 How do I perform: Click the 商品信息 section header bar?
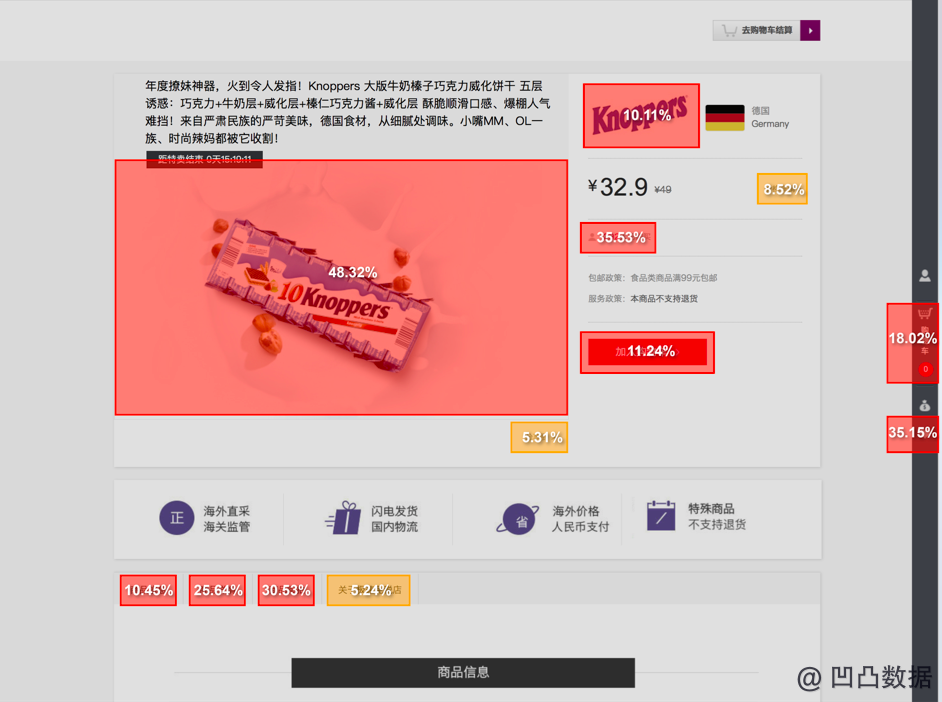coord(463,673)
